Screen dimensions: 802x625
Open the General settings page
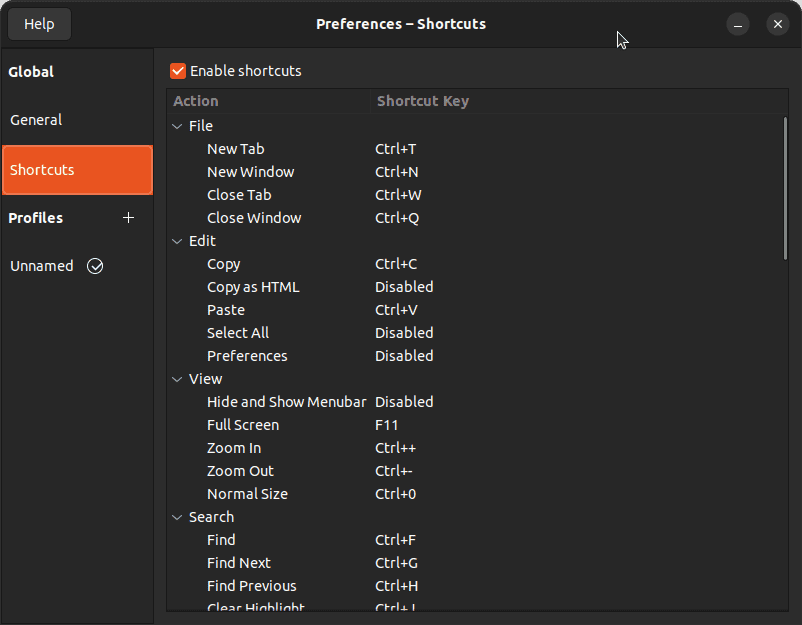[x=77, y=120]
